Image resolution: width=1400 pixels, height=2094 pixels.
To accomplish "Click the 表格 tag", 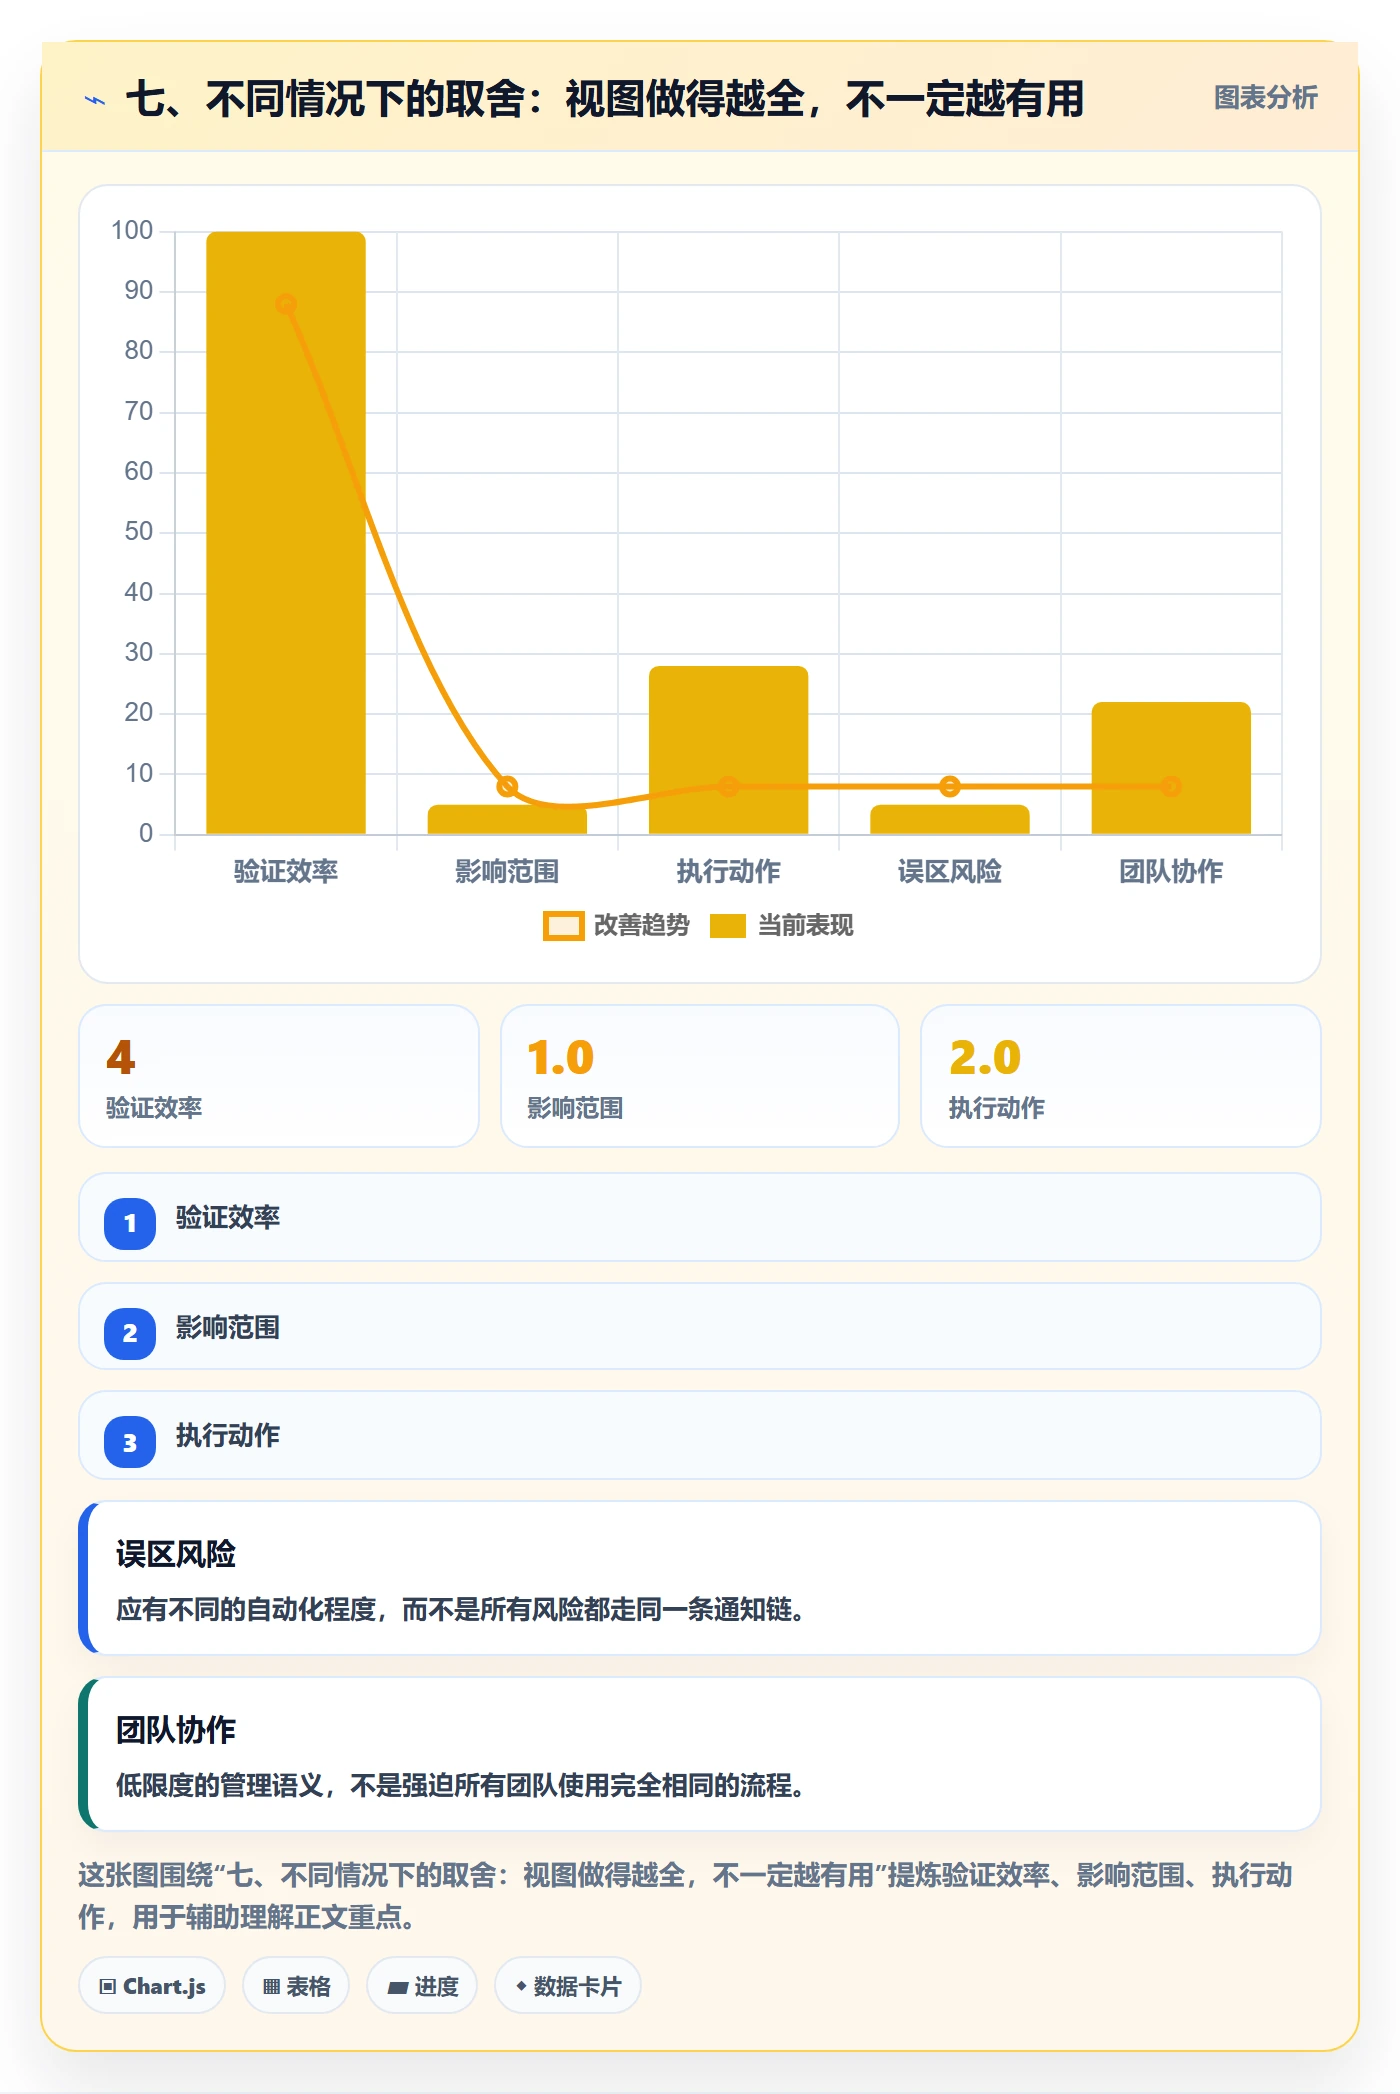I will pos(296,1986).
